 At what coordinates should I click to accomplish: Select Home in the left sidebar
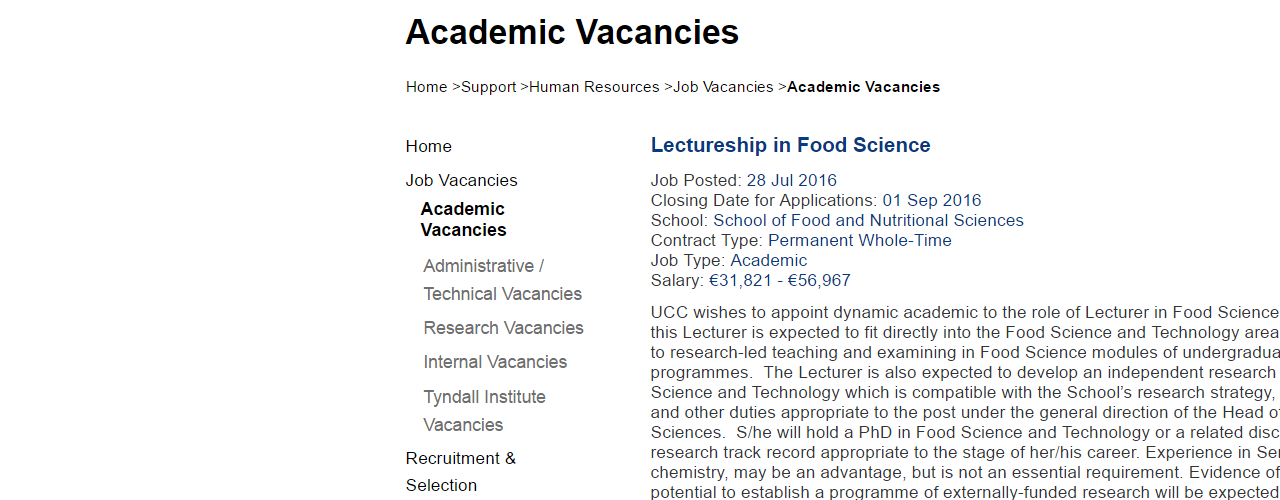429,146
